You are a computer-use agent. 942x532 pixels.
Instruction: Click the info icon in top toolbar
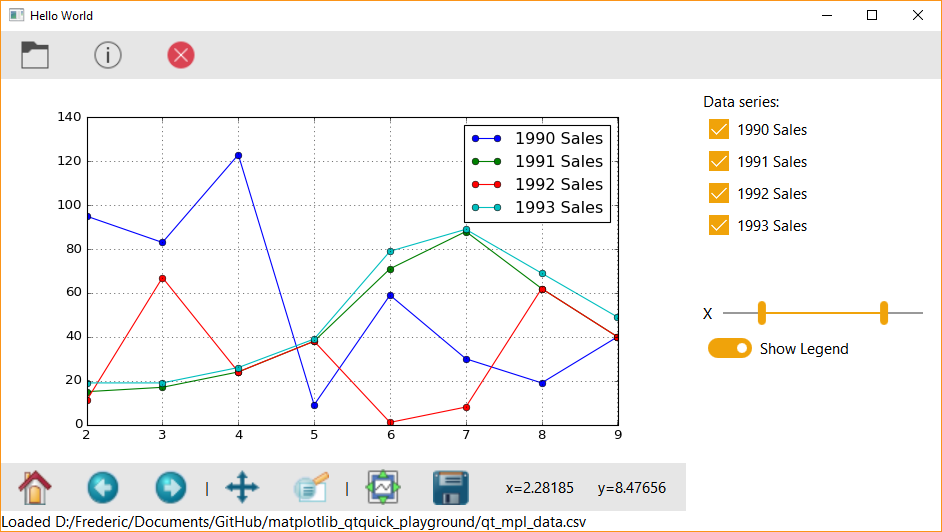(x=108, y=55)
